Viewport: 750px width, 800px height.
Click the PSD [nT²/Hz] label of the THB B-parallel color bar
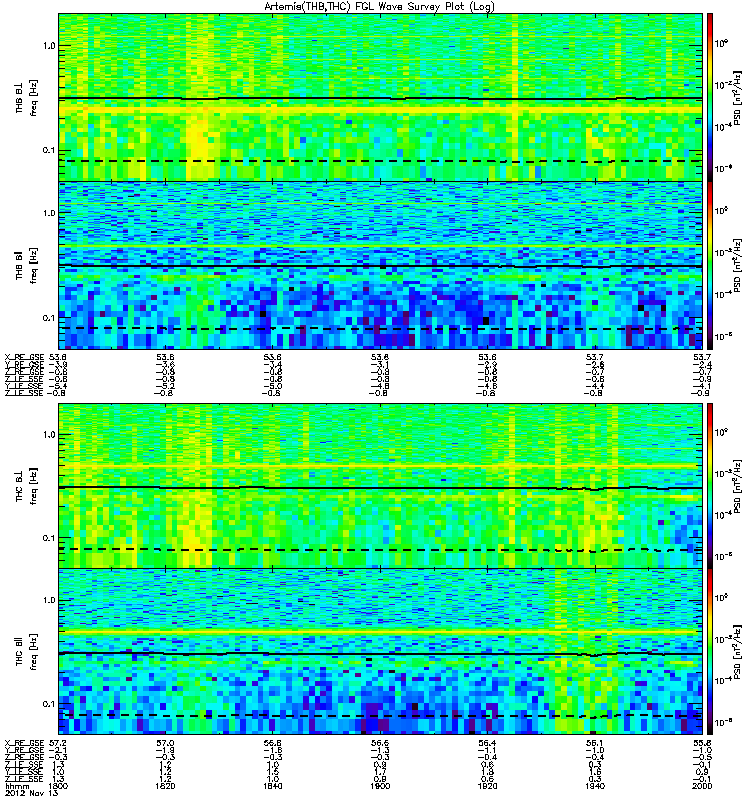click(x=738, y=266)
